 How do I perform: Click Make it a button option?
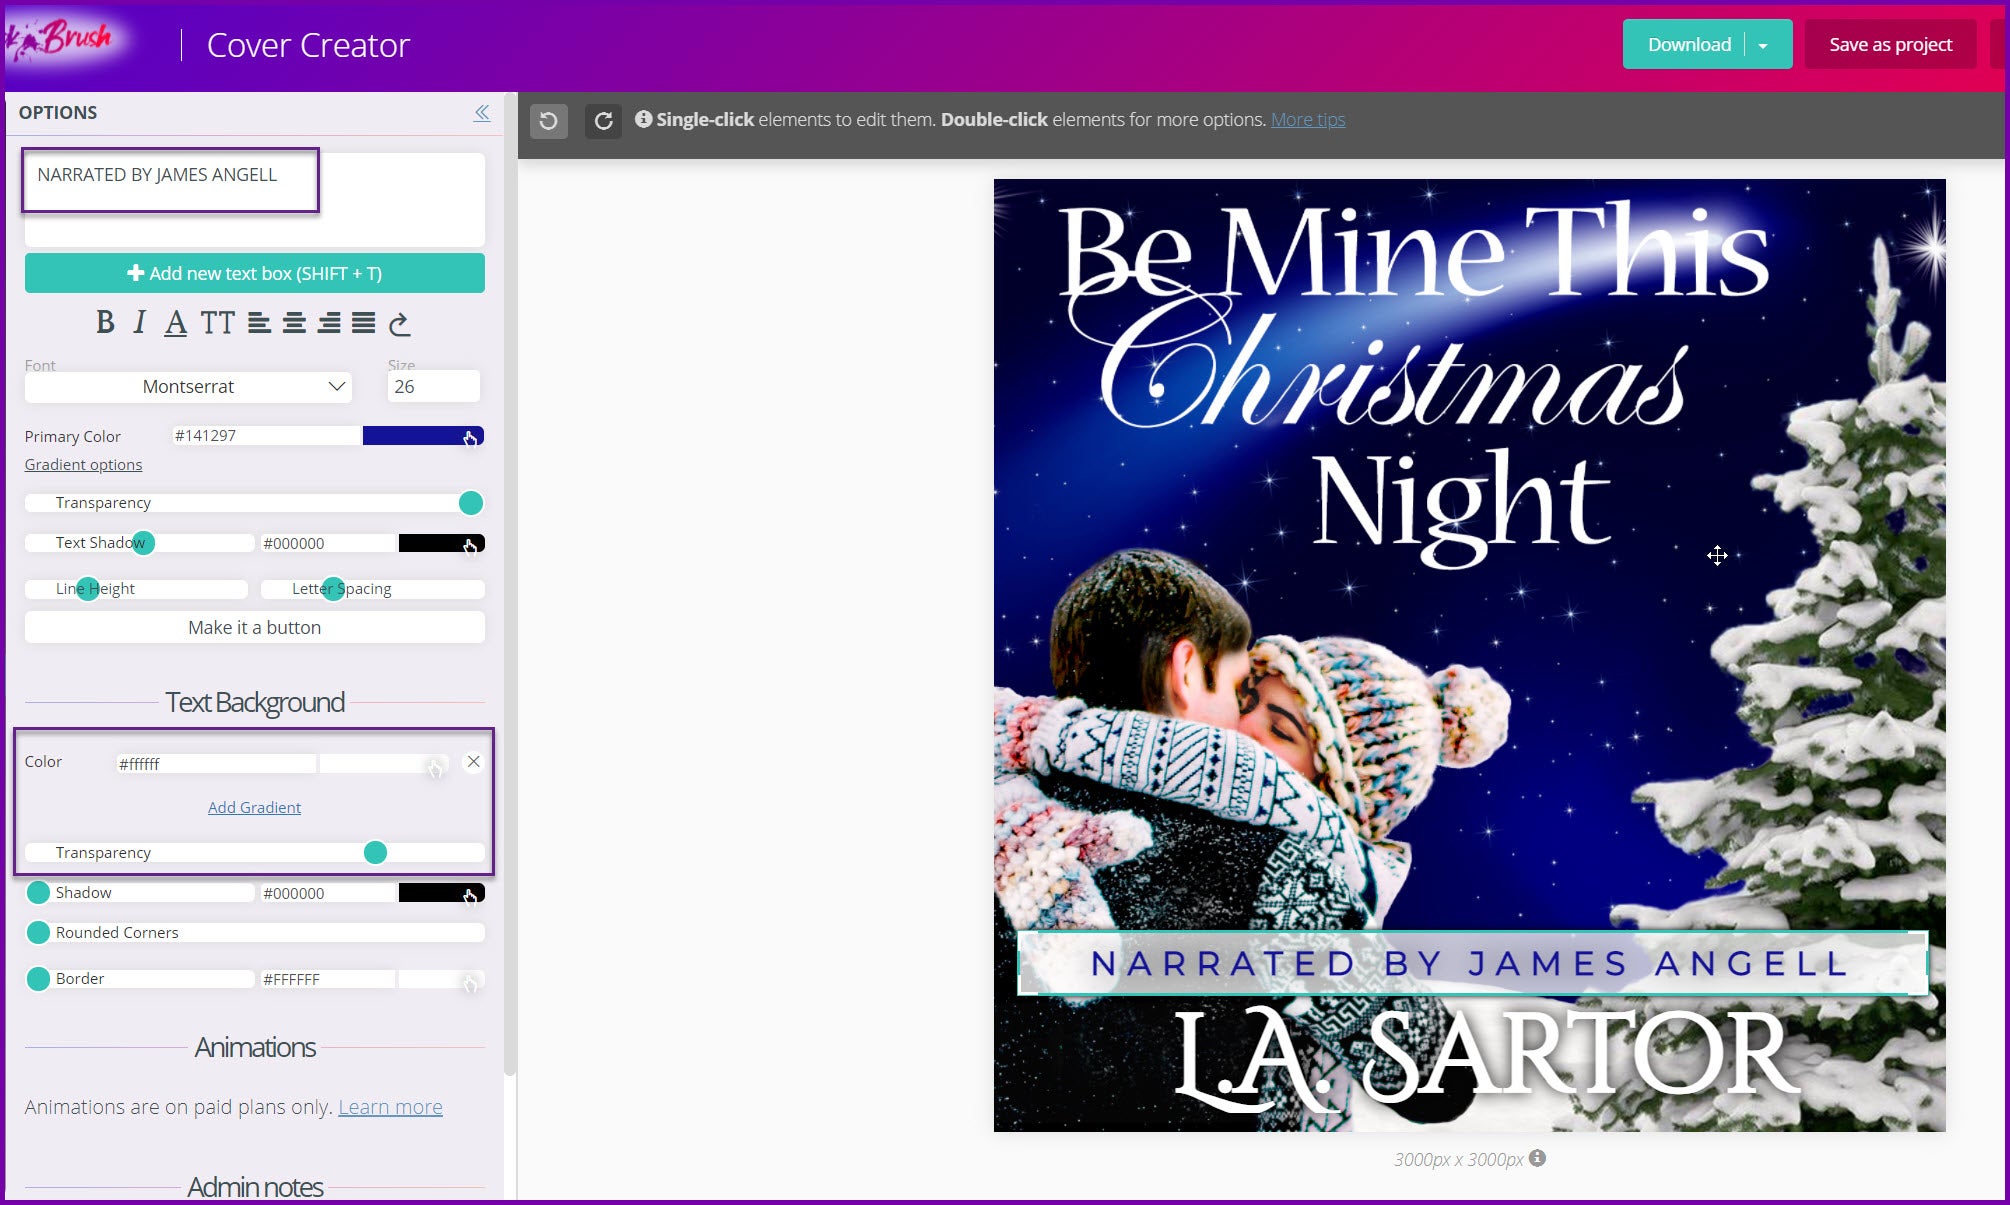point(254,628)
